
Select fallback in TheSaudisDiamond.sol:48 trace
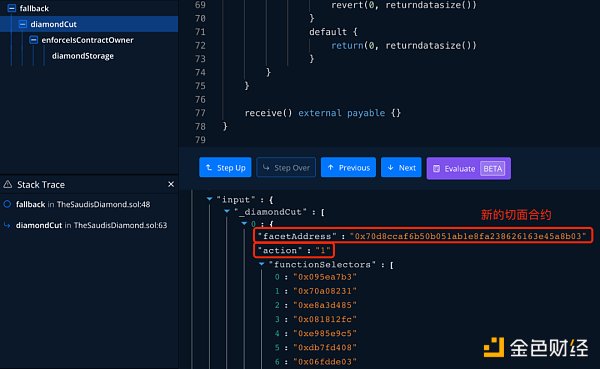coord(83,204)
